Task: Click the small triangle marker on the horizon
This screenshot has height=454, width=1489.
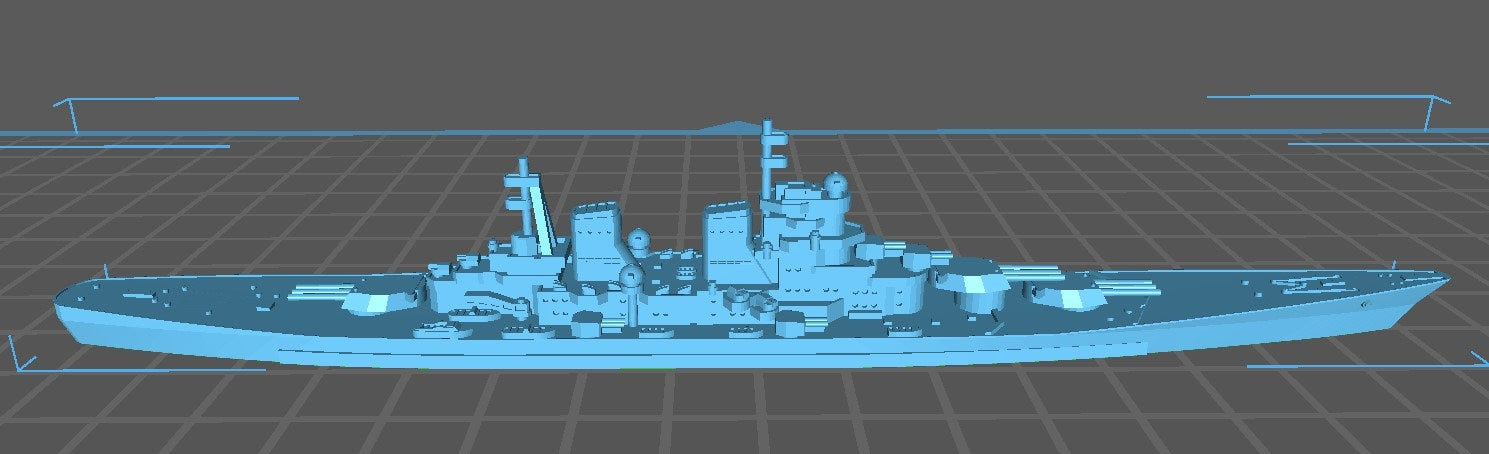Action: (738, 126)
